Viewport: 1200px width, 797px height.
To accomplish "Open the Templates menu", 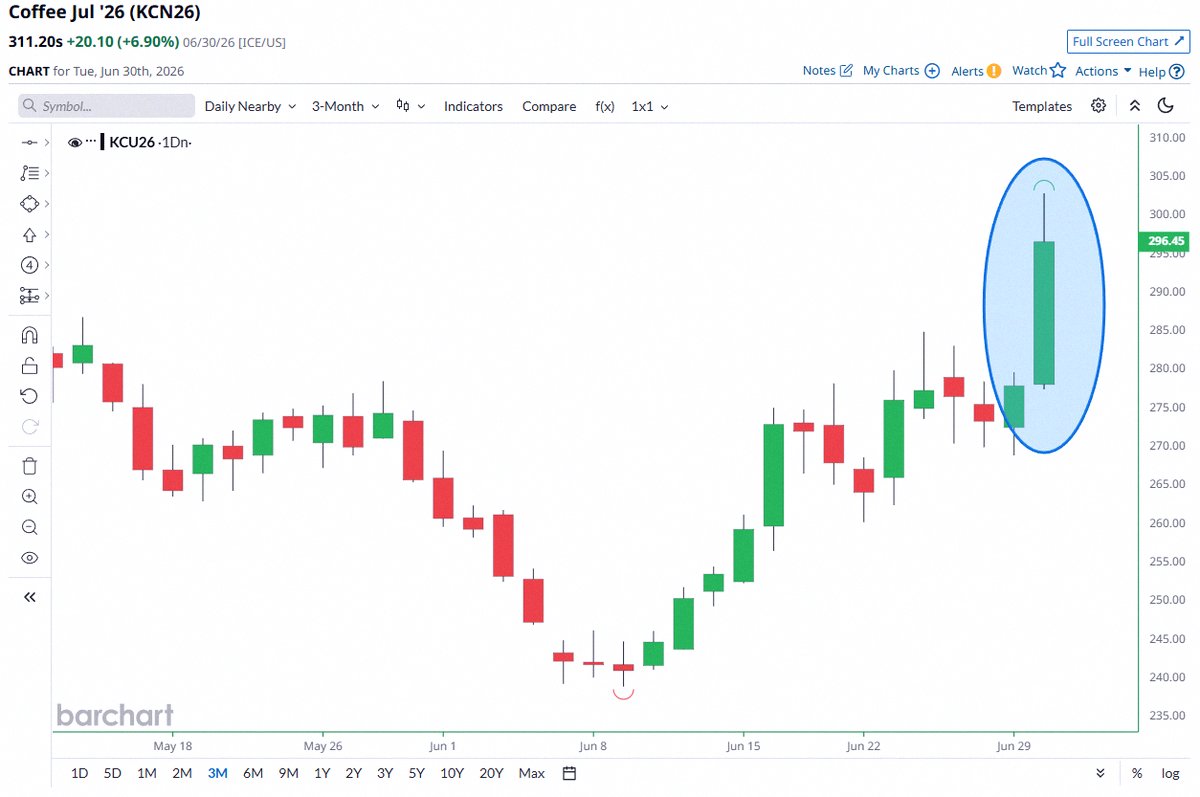I will [x=1042, y=106].
